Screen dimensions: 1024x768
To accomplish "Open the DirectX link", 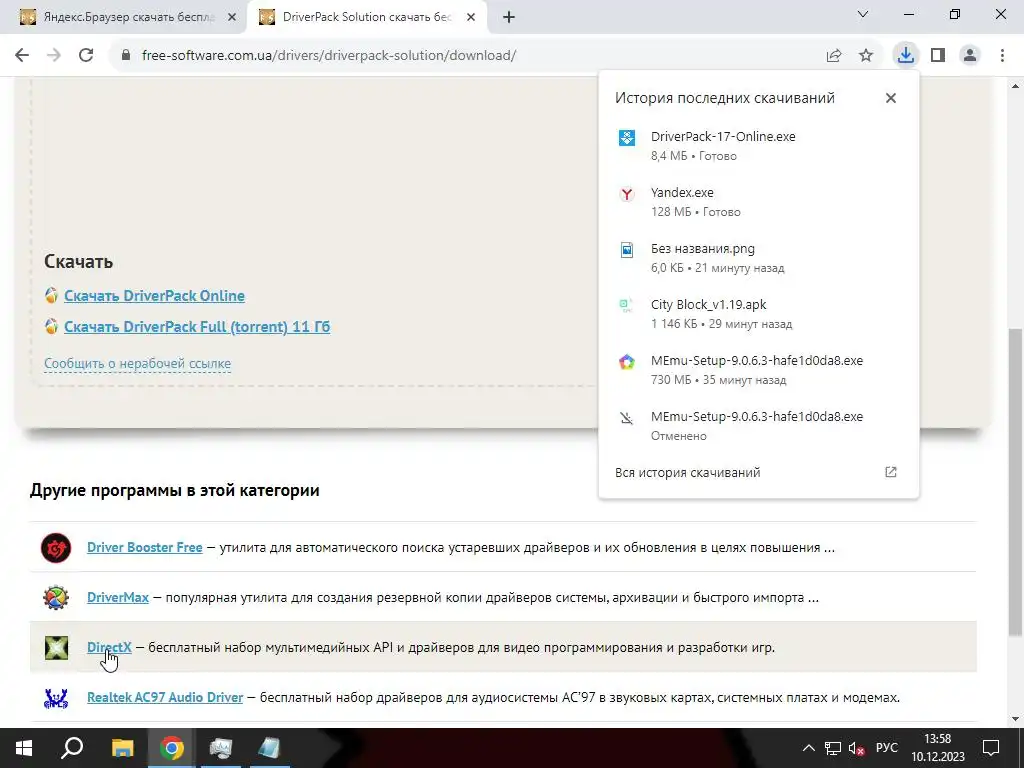I will 109,647.
